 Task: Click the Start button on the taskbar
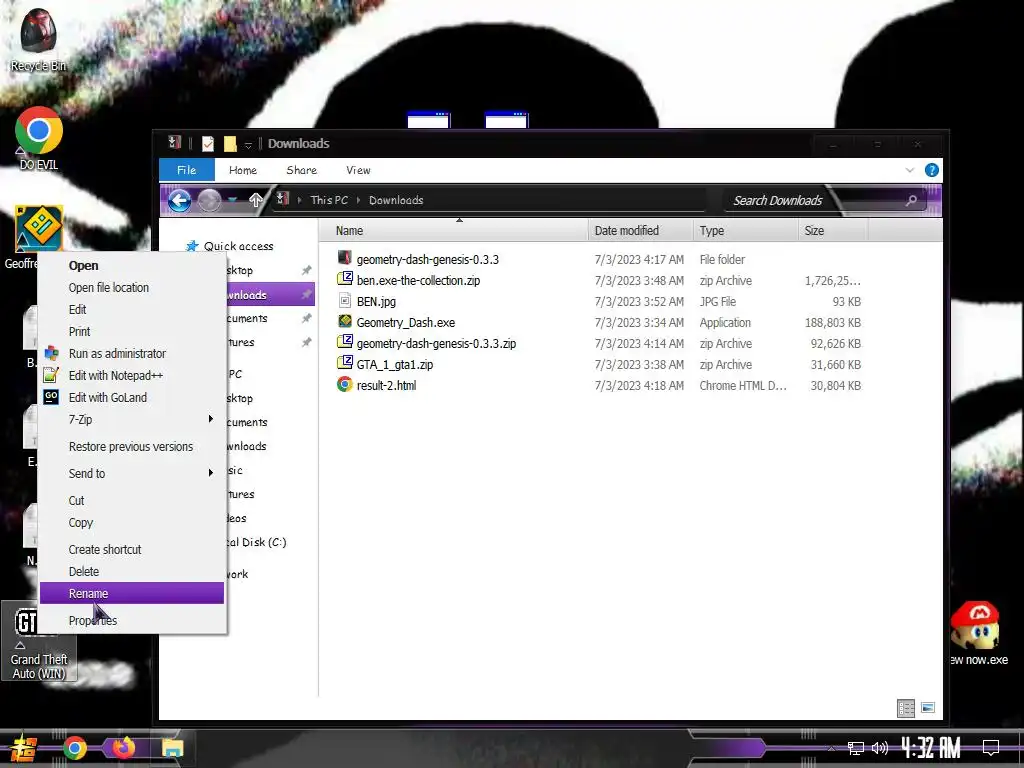24,748
